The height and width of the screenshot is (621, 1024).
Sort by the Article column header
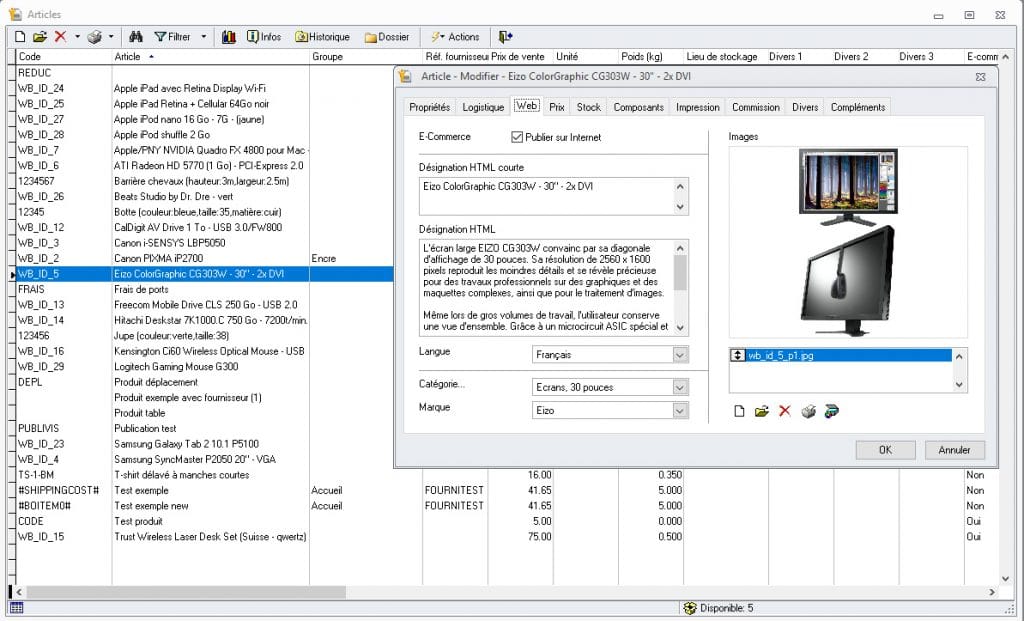(x=210, y=57)
